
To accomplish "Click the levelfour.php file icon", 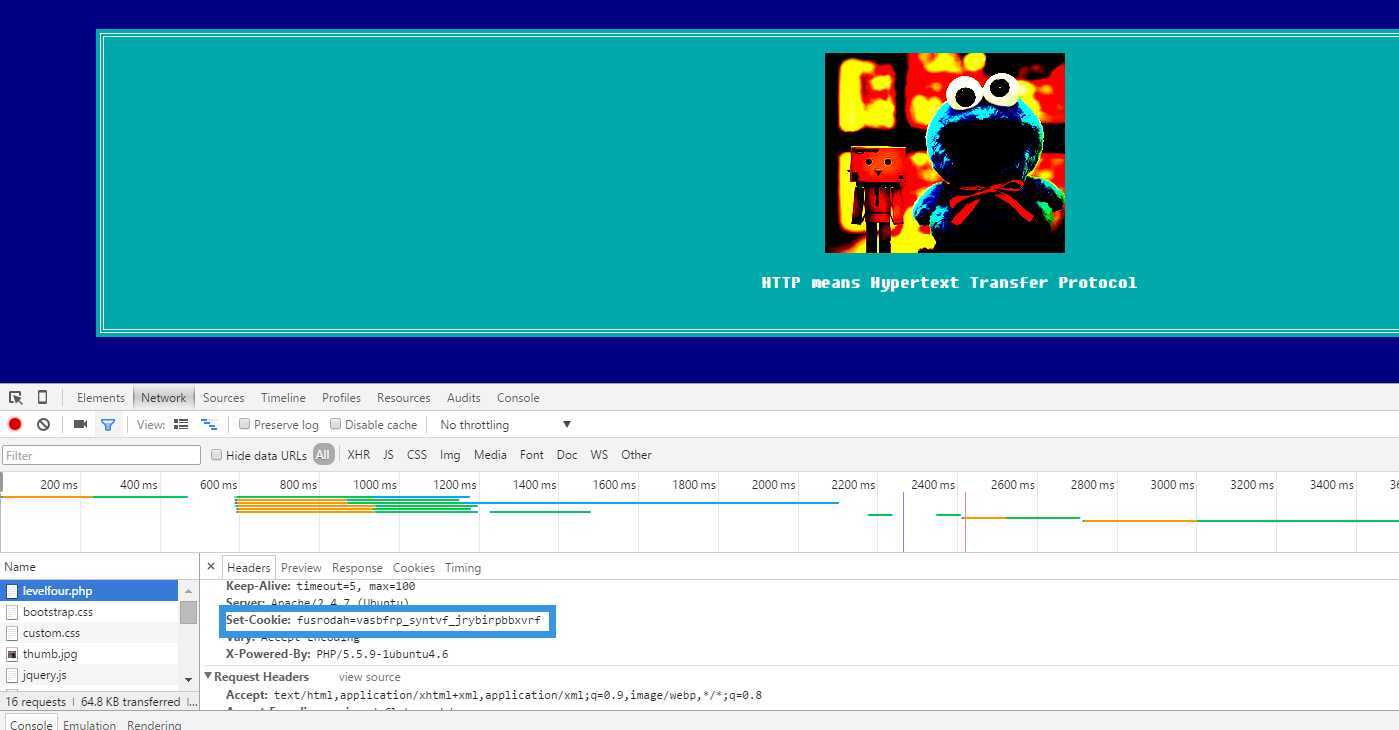I will [12, 591].
